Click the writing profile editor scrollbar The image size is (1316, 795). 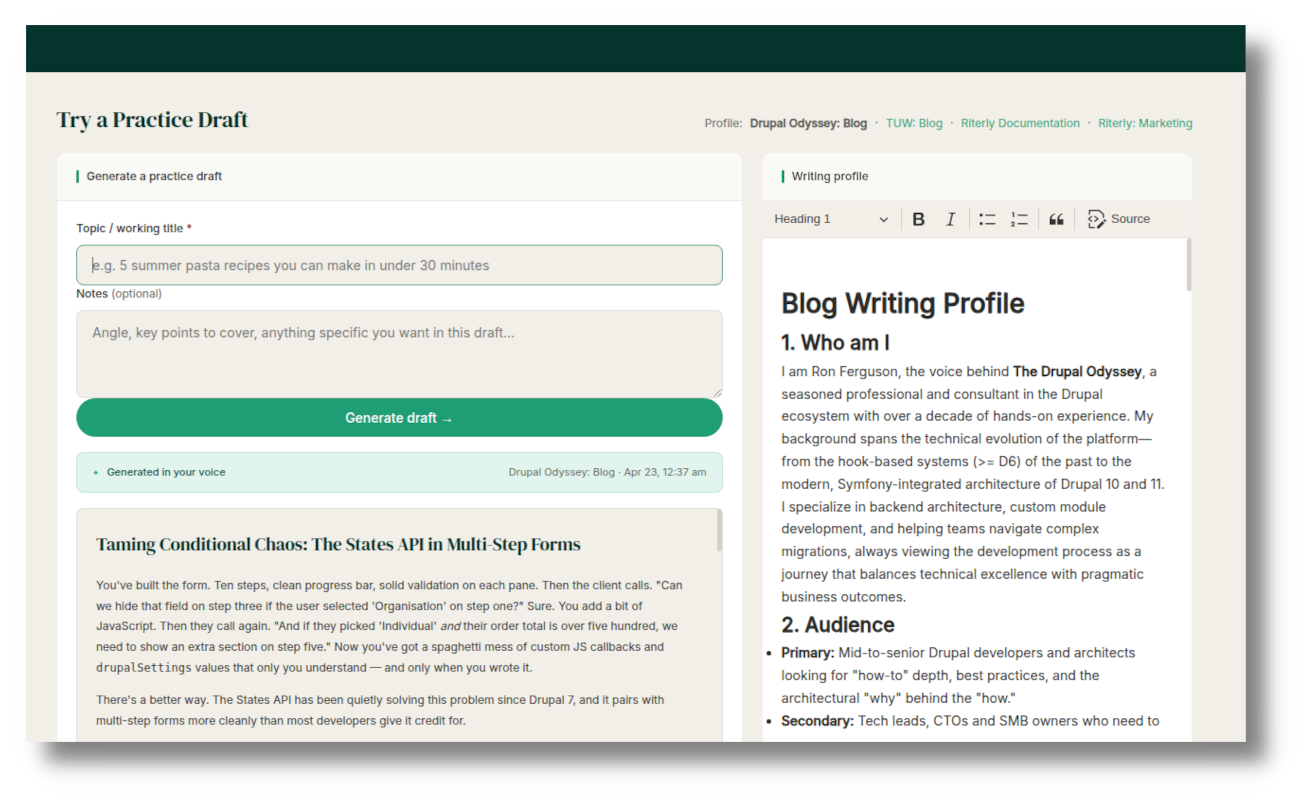(1189, 266)
